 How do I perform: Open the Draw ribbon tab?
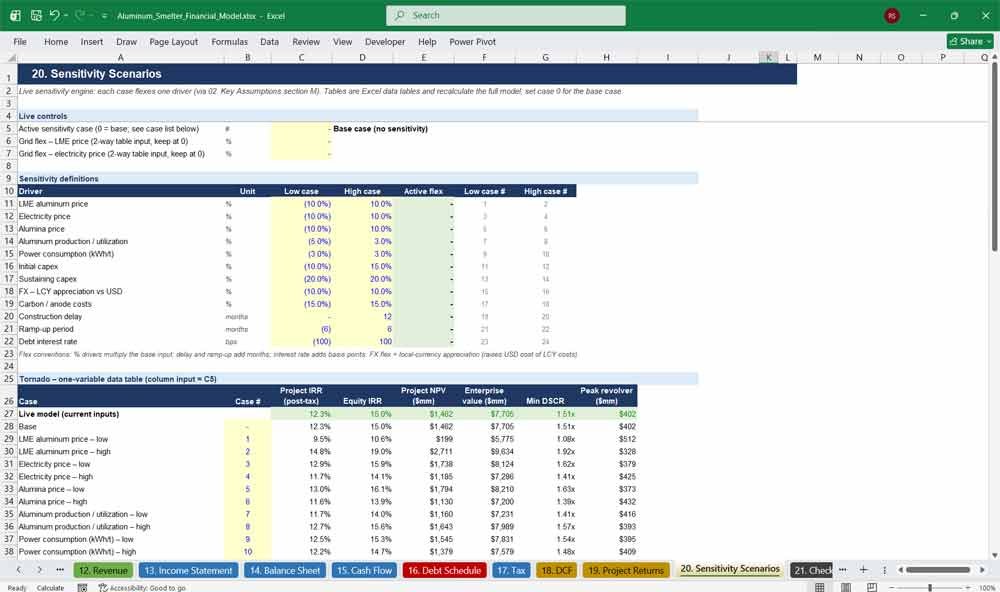click(126, 41)
